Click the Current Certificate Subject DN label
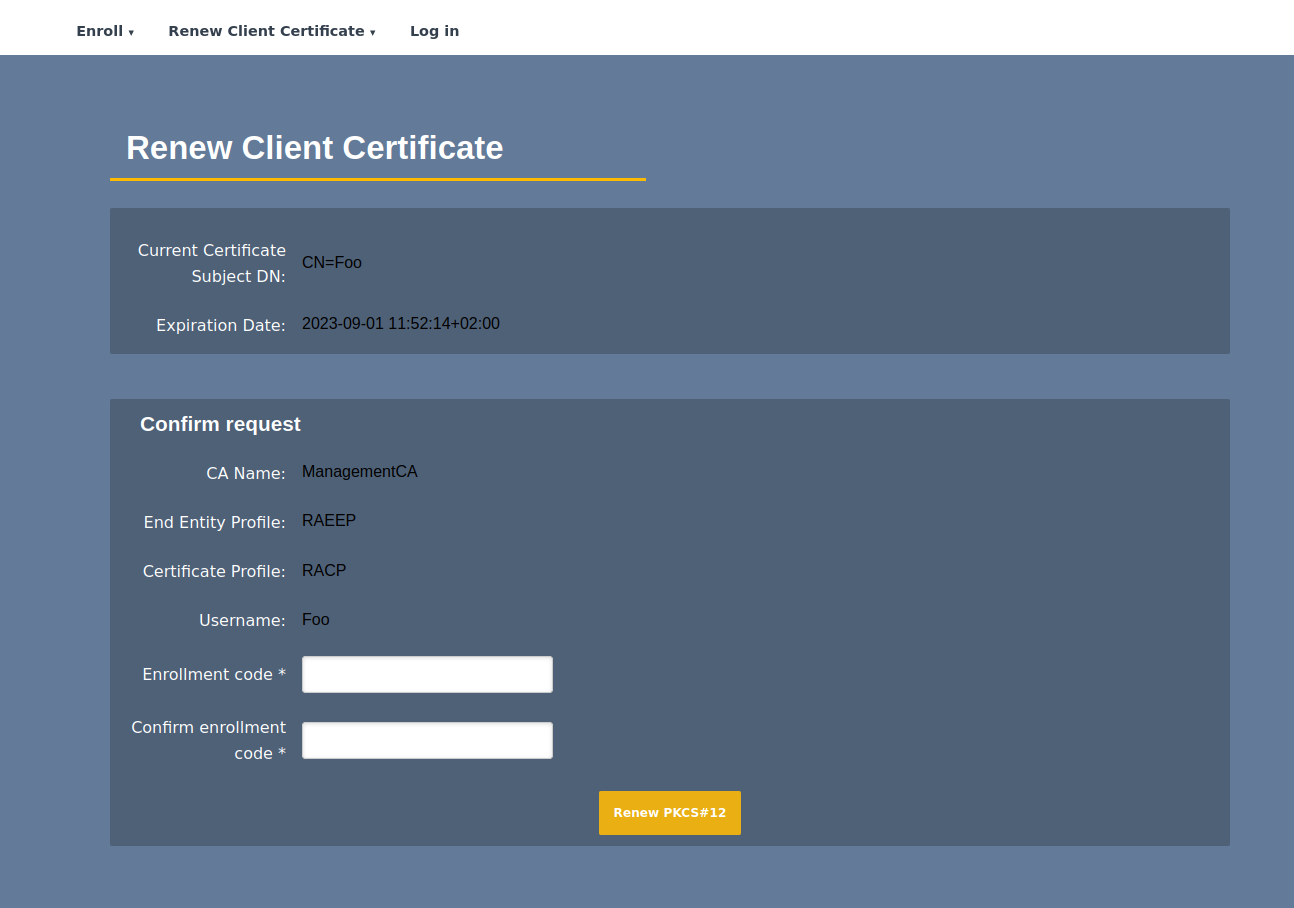 click(x=212, y=263)
